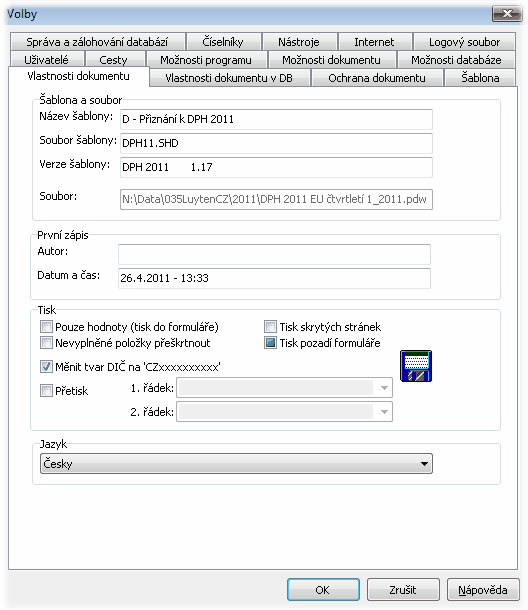Screen dimensions: 528x610
Task: Open the Ochrana dokumentu tab
Action: click(x=377, y=78)
